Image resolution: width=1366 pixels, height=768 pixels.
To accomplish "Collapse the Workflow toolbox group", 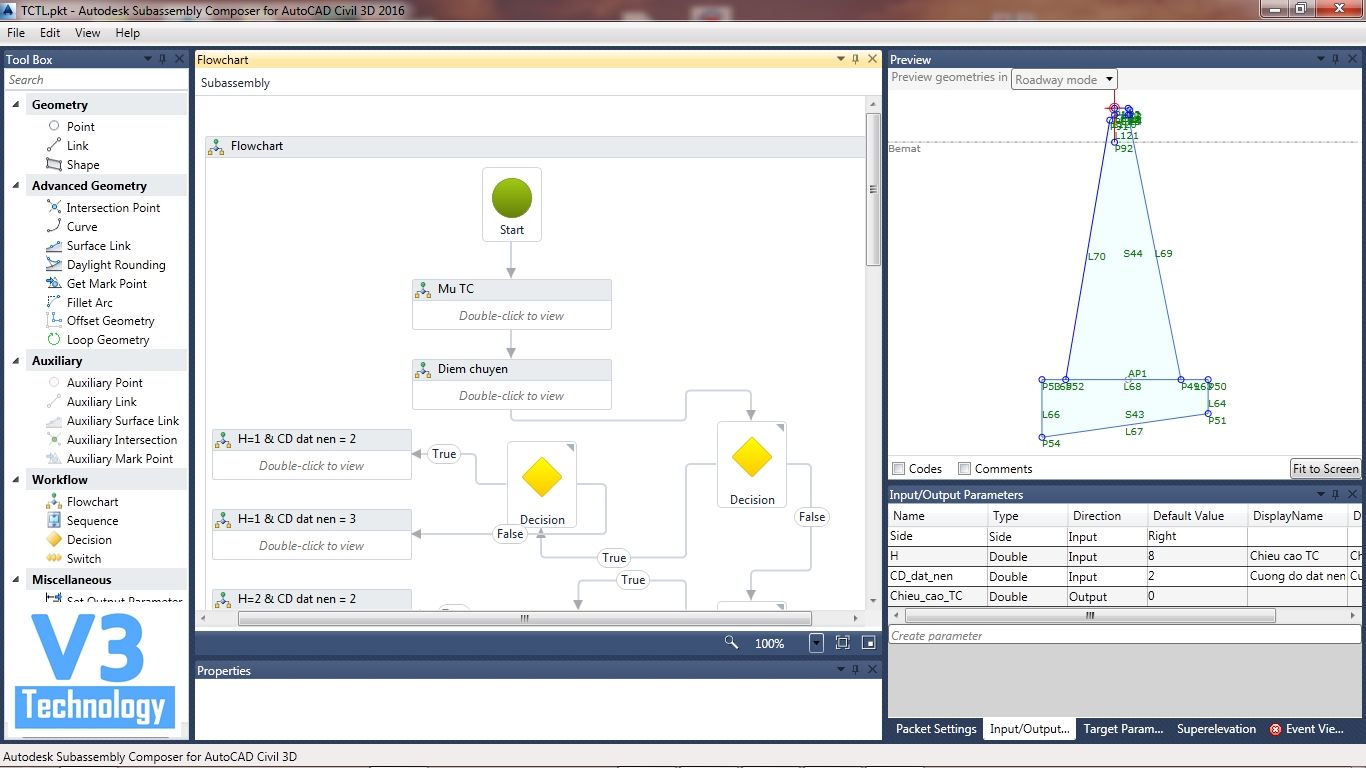I will point(16,480).
